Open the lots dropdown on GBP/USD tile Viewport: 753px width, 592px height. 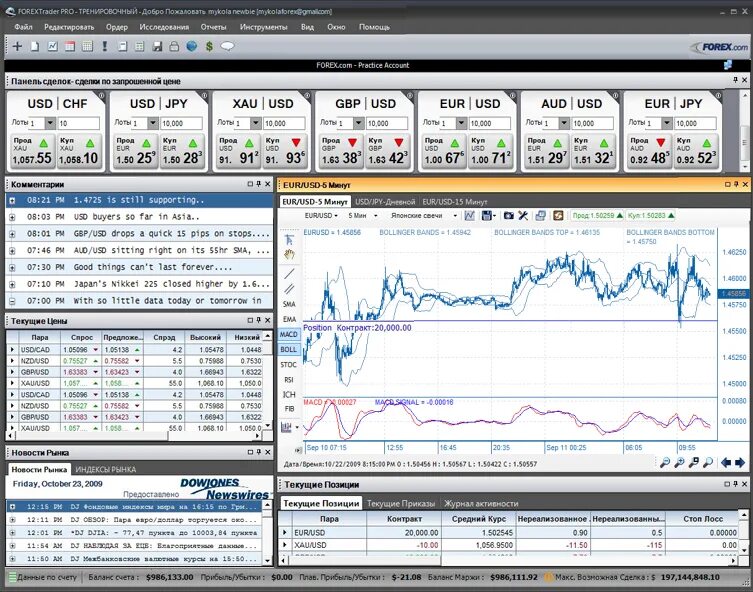[x=358, y=123]
